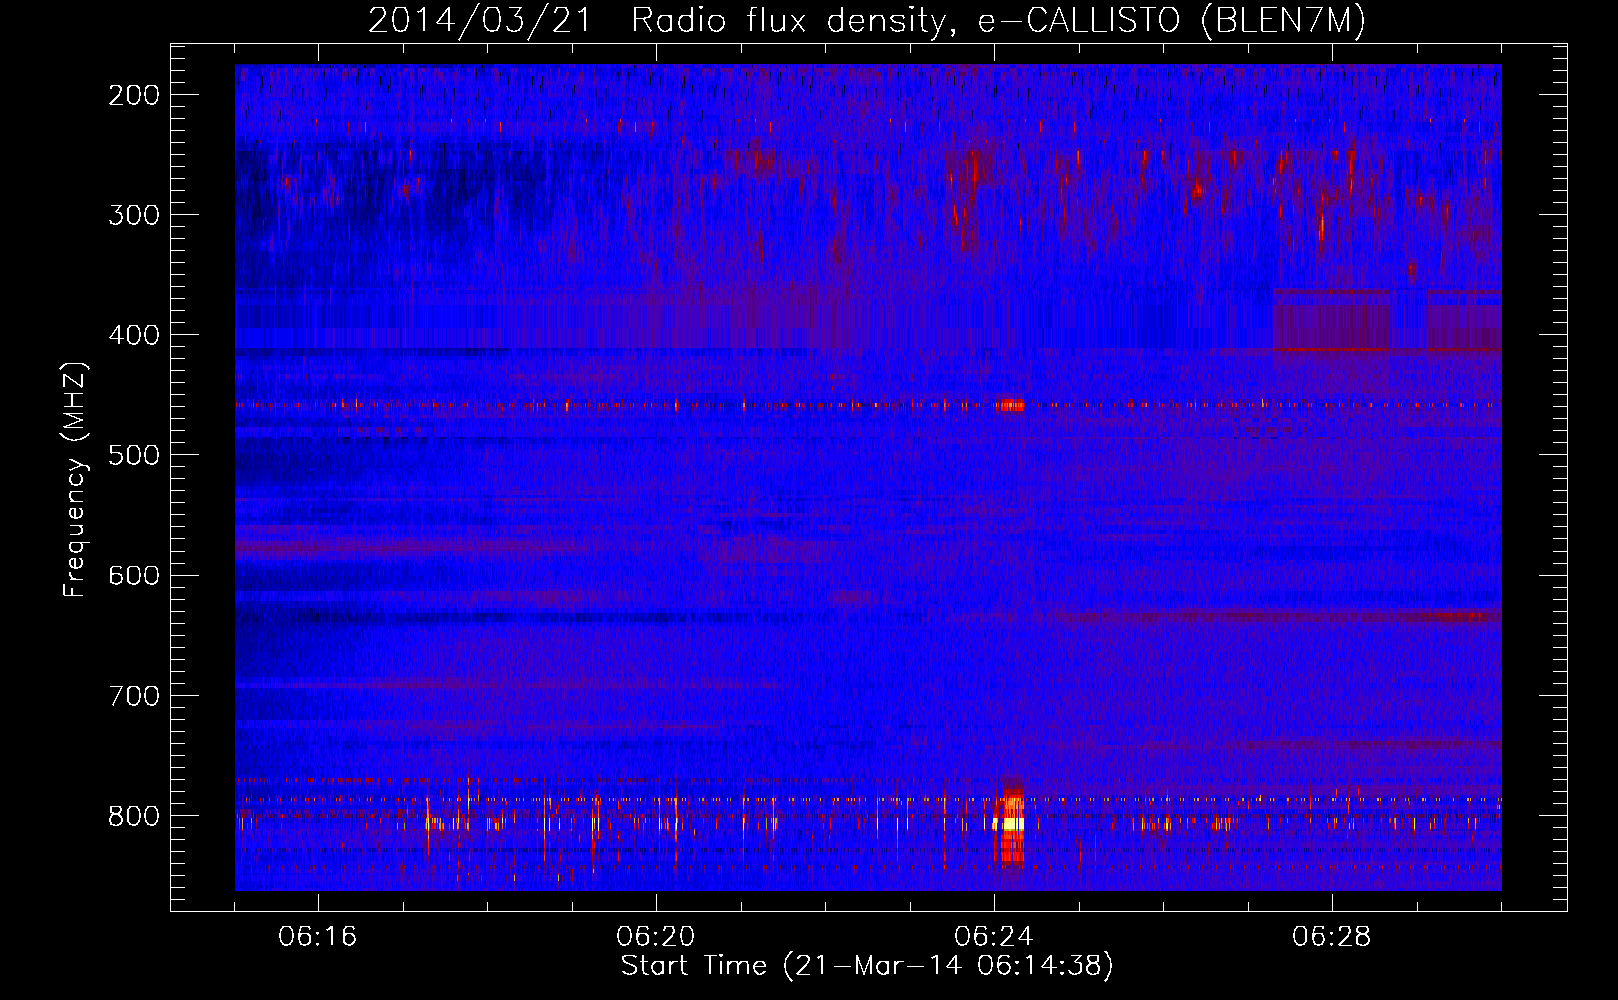Click the 06:28 time tick label

1332,937
